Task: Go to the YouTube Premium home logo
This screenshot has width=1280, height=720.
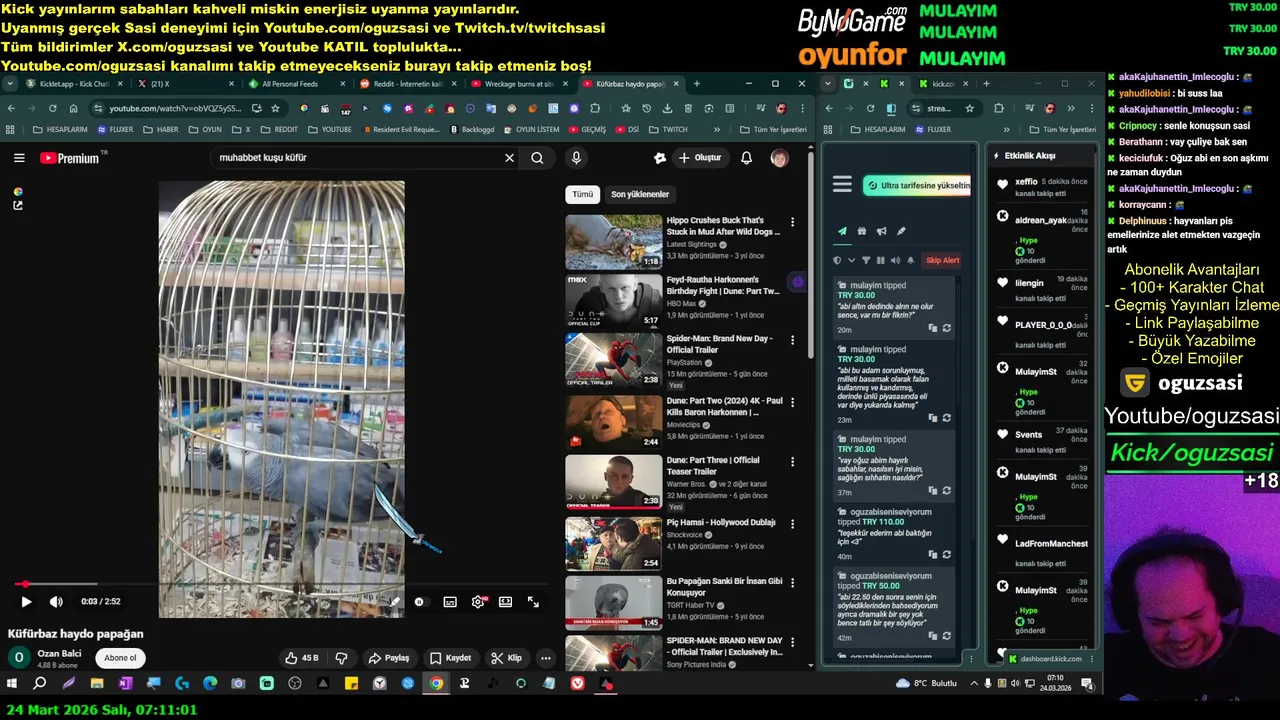Action: (69, 158)
